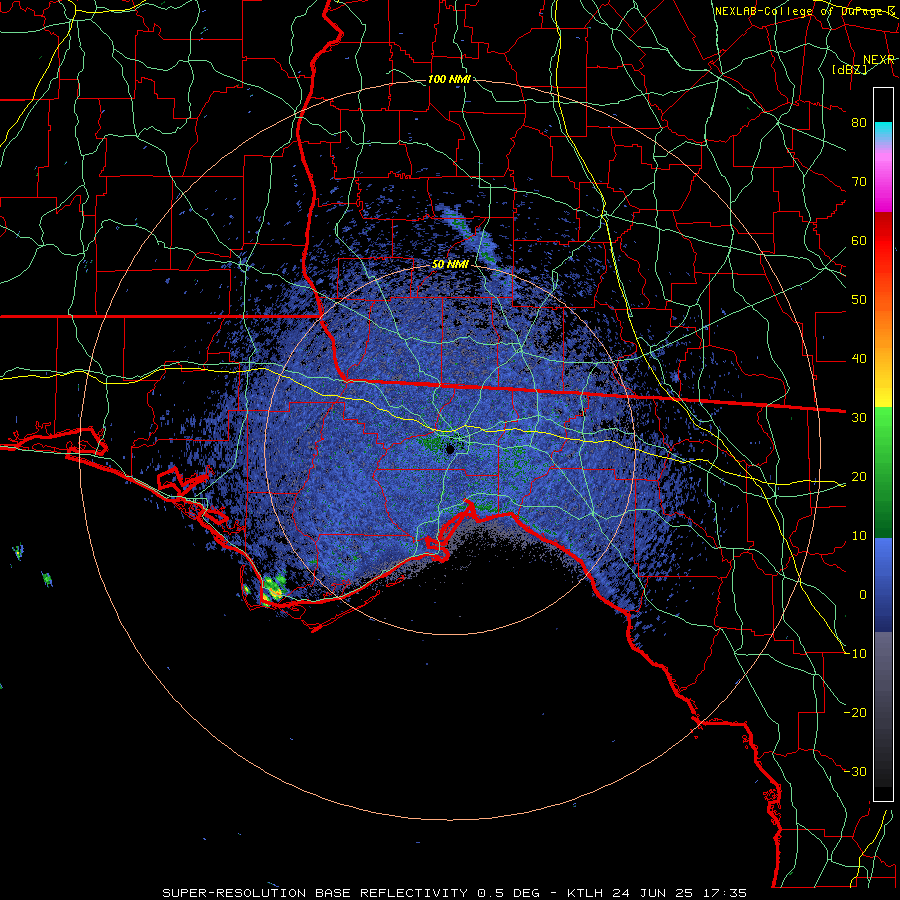Click the 70 value on the dBZ scale

859,181
